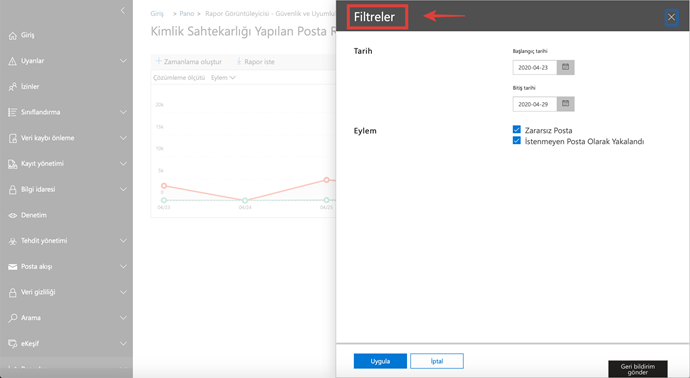The image size is (690, 378).
Task: Click the red data point at 04/25
Action: pos(326,180)
